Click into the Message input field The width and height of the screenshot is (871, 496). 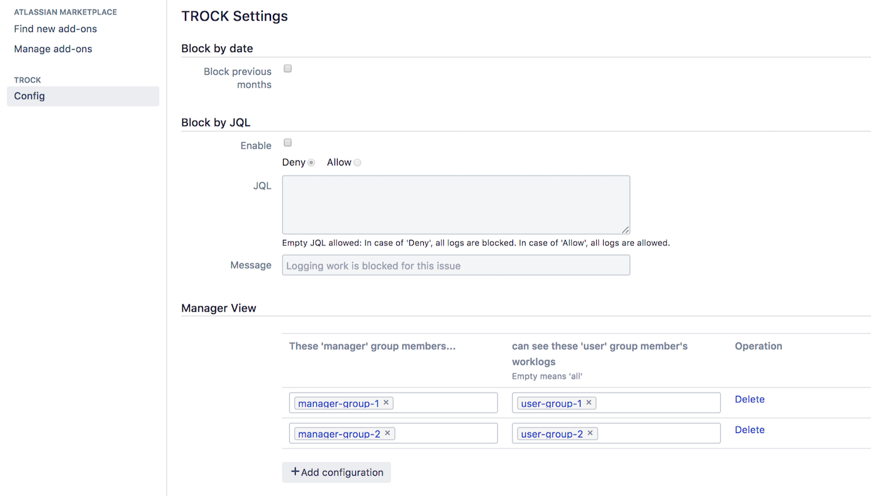[456, 266]
